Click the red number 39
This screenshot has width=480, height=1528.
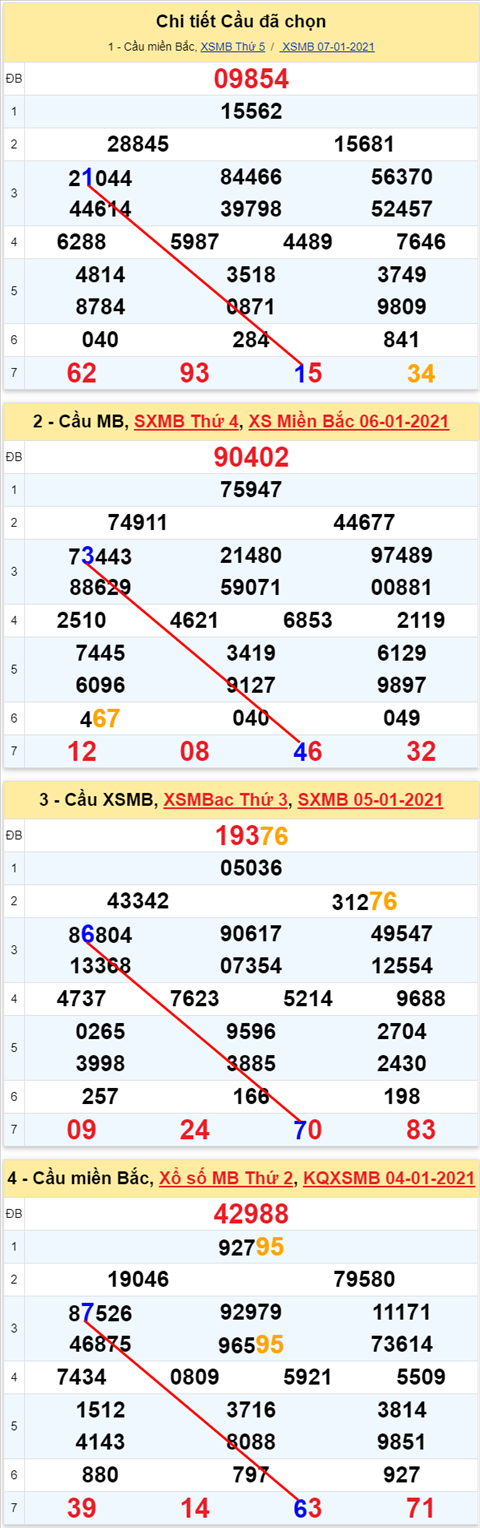point(82,1508)
